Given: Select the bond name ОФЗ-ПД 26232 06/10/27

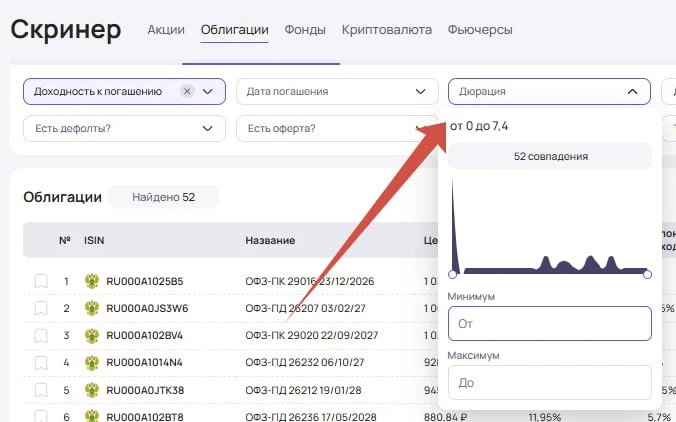Looking at the screenshot, I should tap(305, 363).
